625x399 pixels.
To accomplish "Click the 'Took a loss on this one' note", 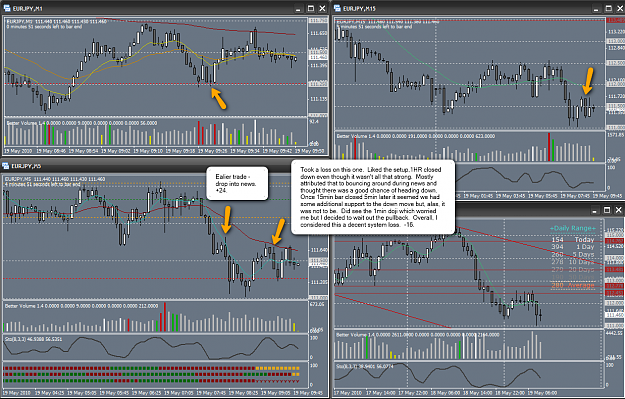I will (x=373, y=197).
